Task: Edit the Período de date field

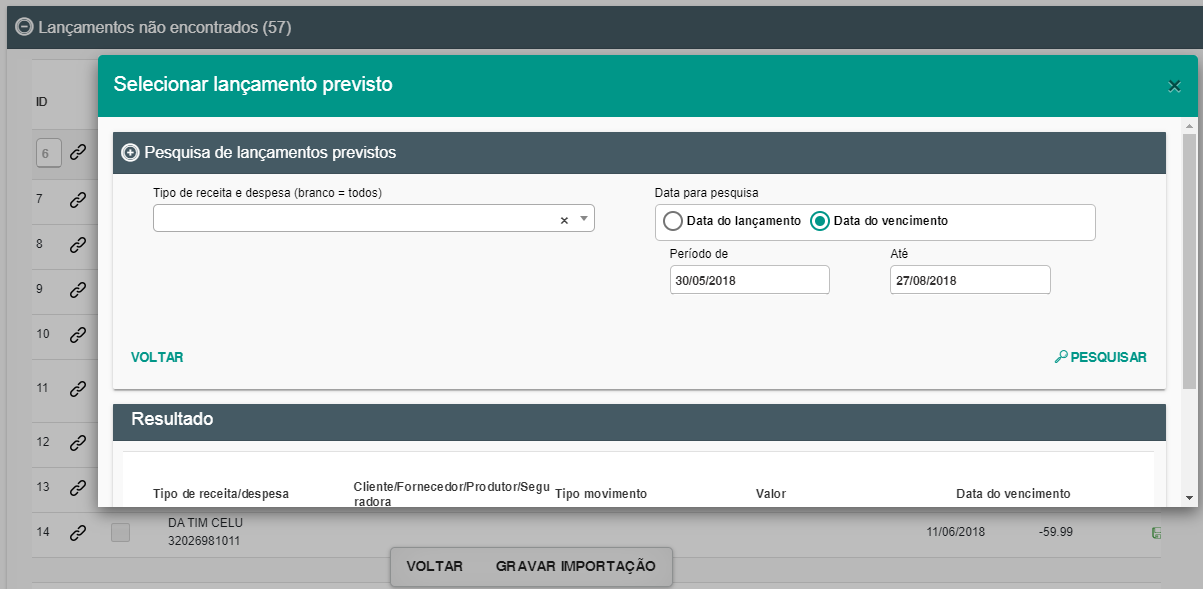Action: coord(750,280)
